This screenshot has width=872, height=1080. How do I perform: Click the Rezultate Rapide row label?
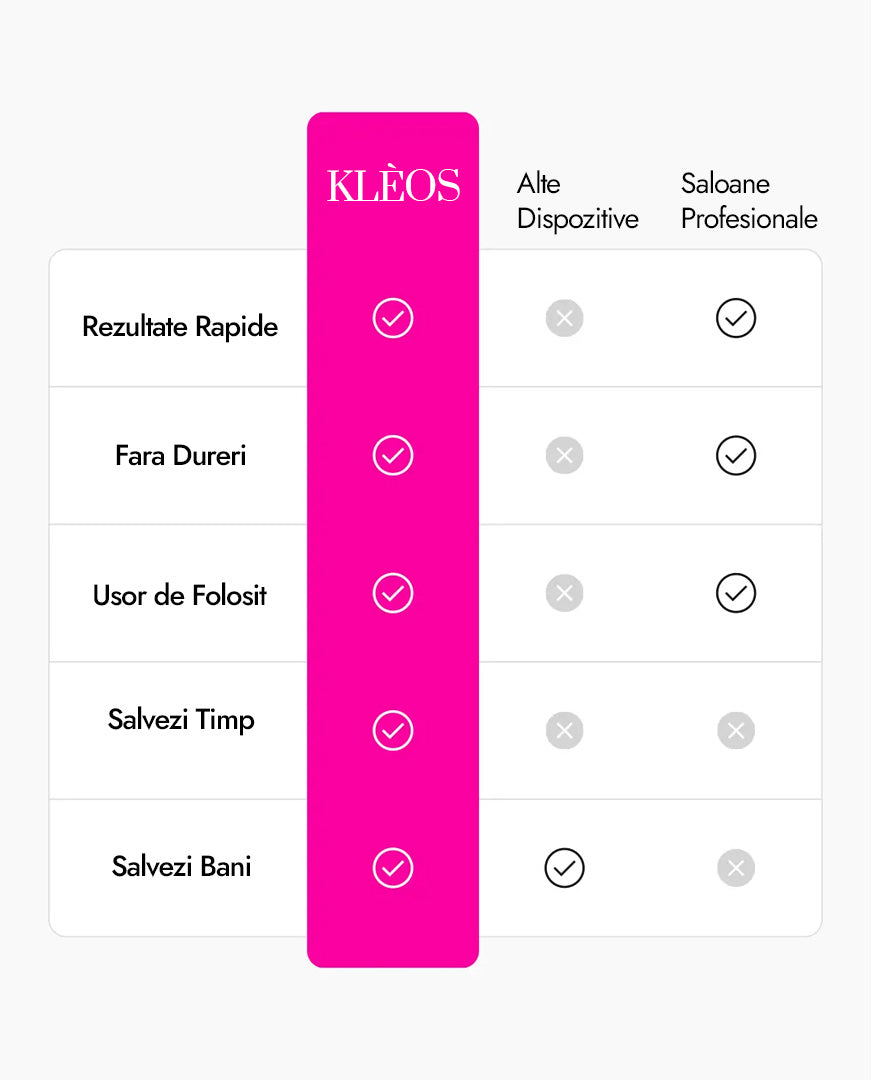(180, 327)
